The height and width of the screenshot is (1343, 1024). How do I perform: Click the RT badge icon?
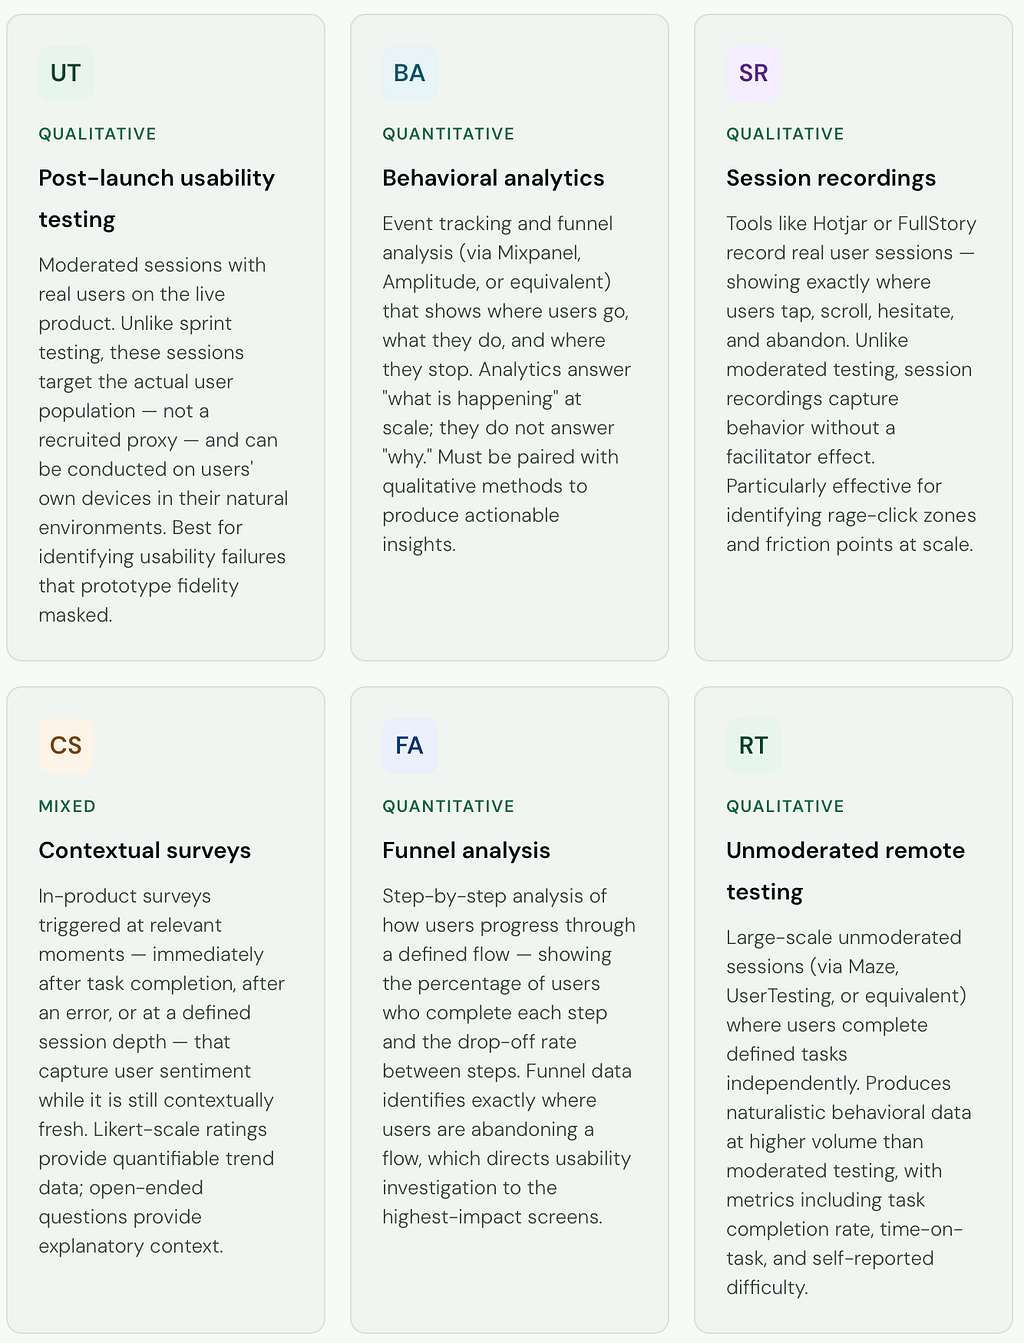click(754, 745)
